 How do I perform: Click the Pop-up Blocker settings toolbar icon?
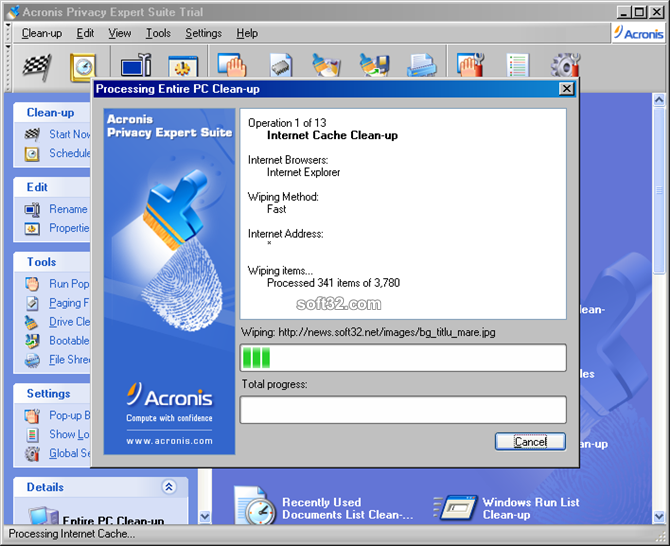tap(470, 65)
